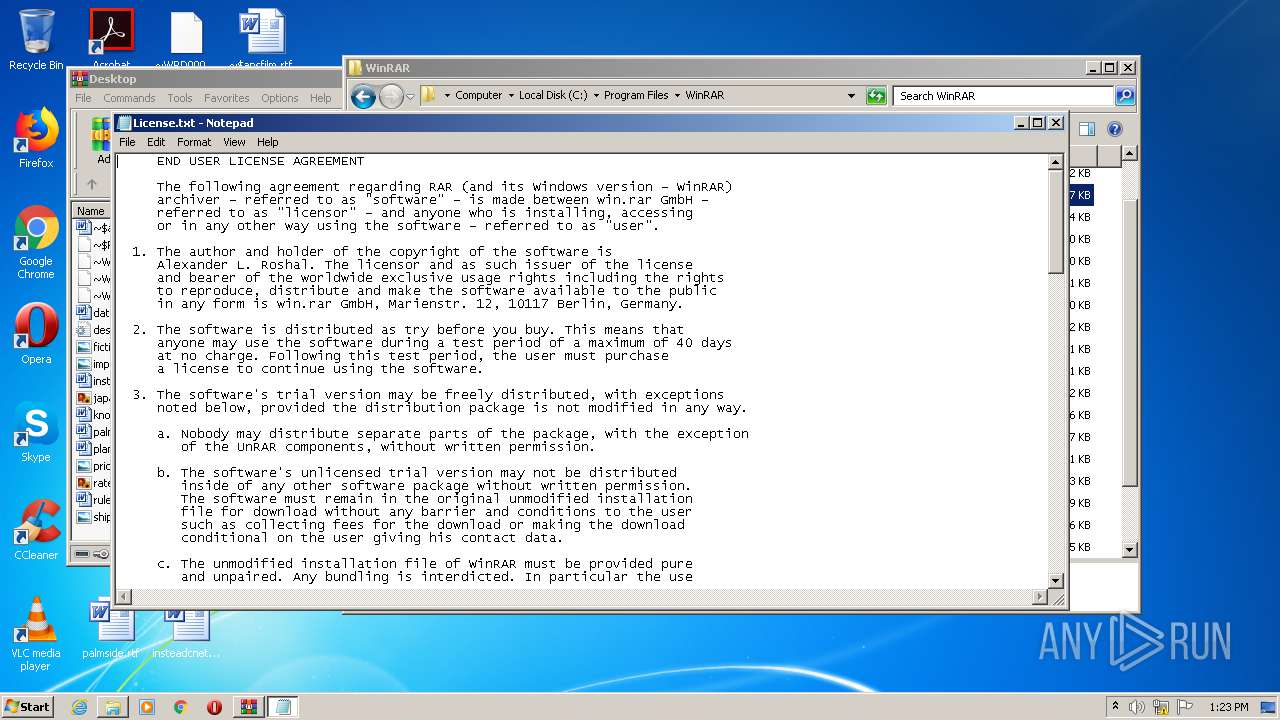This screenshot has height=720, width=1280.
Task: Open the Recycle Bin desktop icon
Action: click(36, 40)
